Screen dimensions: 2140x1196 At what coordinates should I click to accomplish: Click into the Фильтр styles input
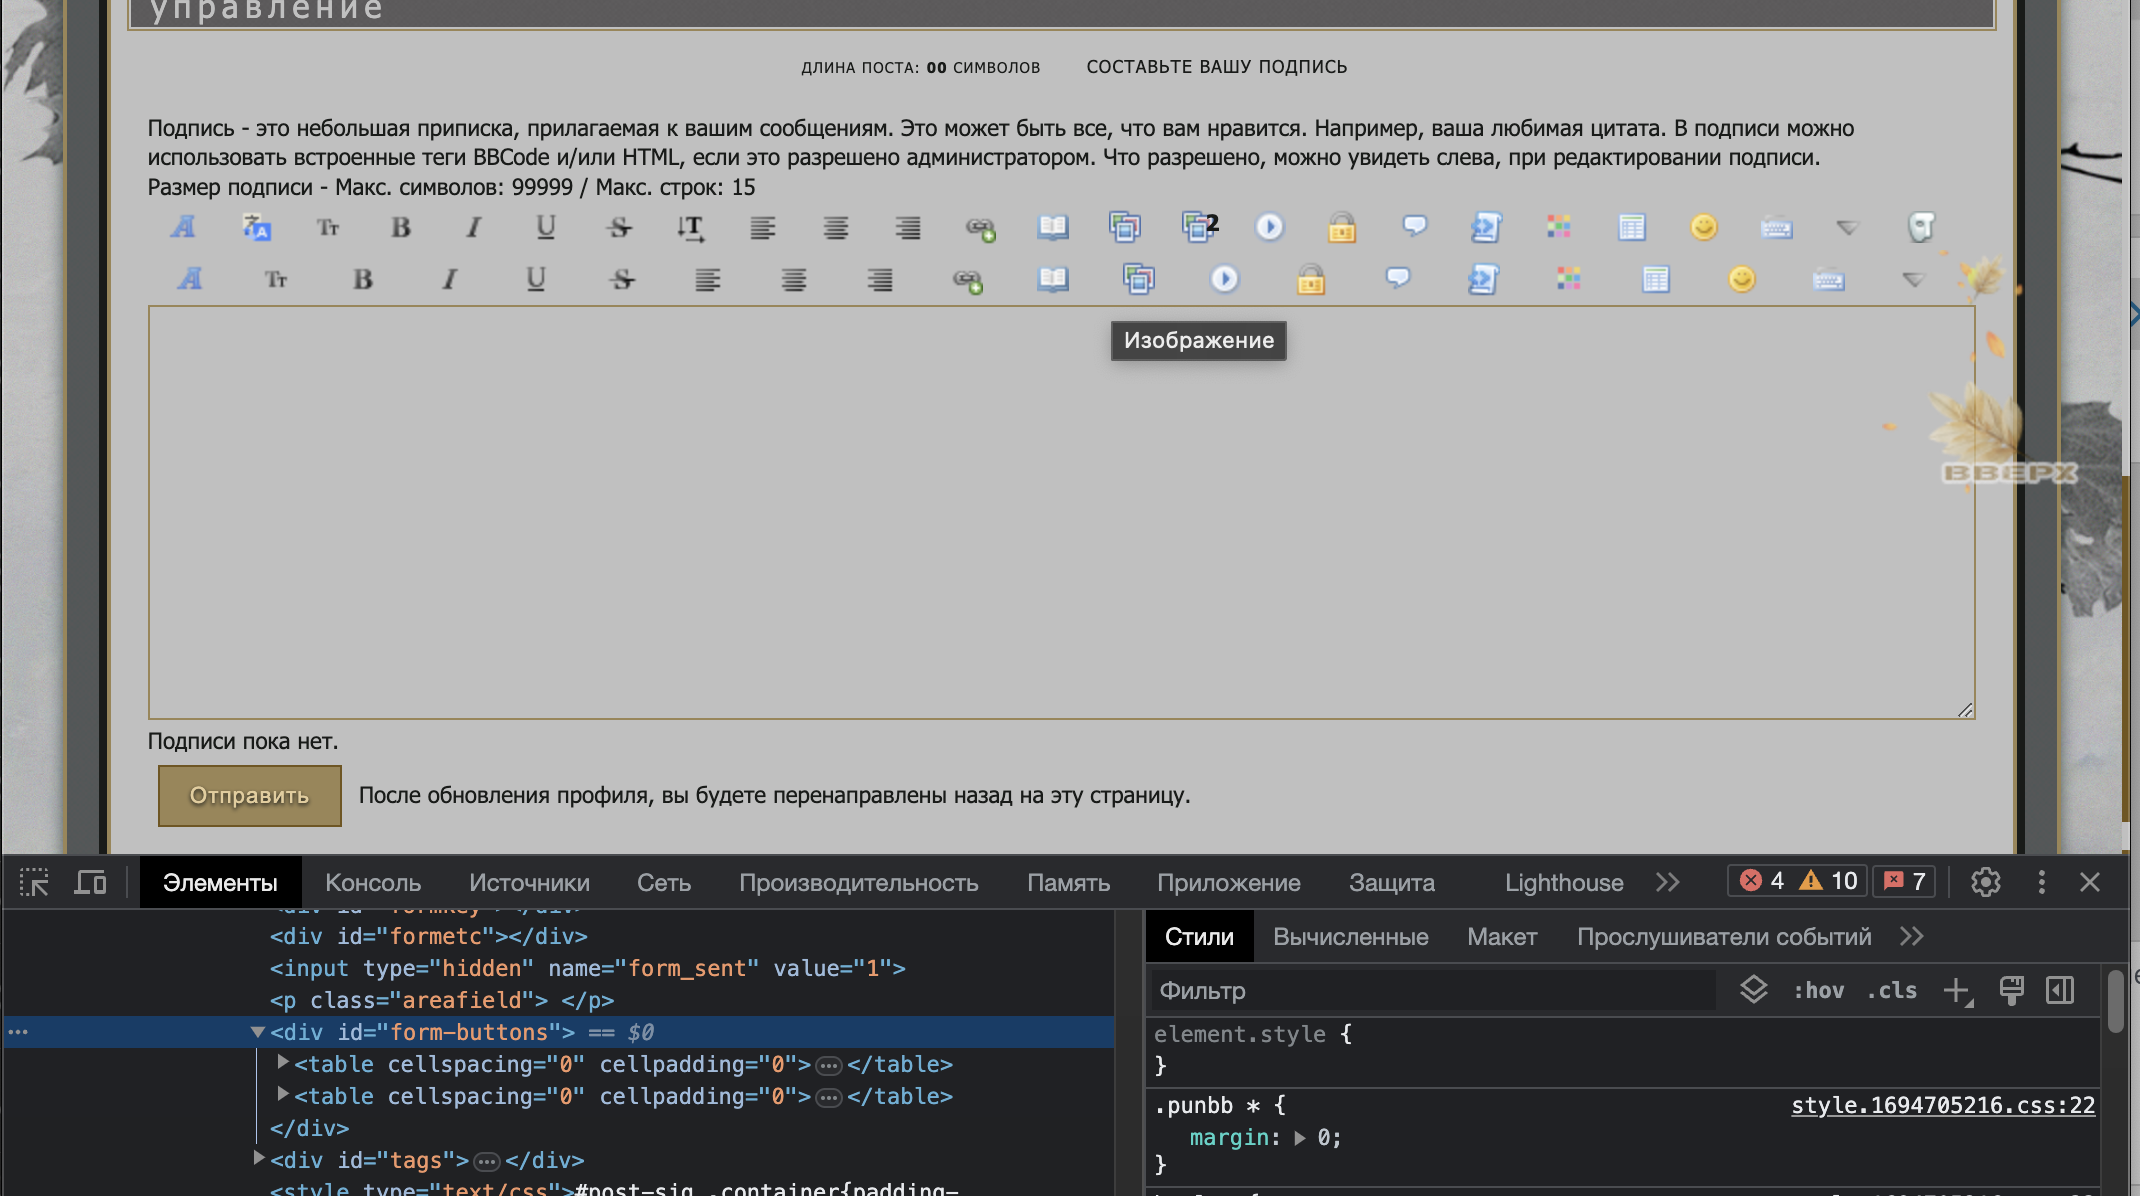point(1430,990)
